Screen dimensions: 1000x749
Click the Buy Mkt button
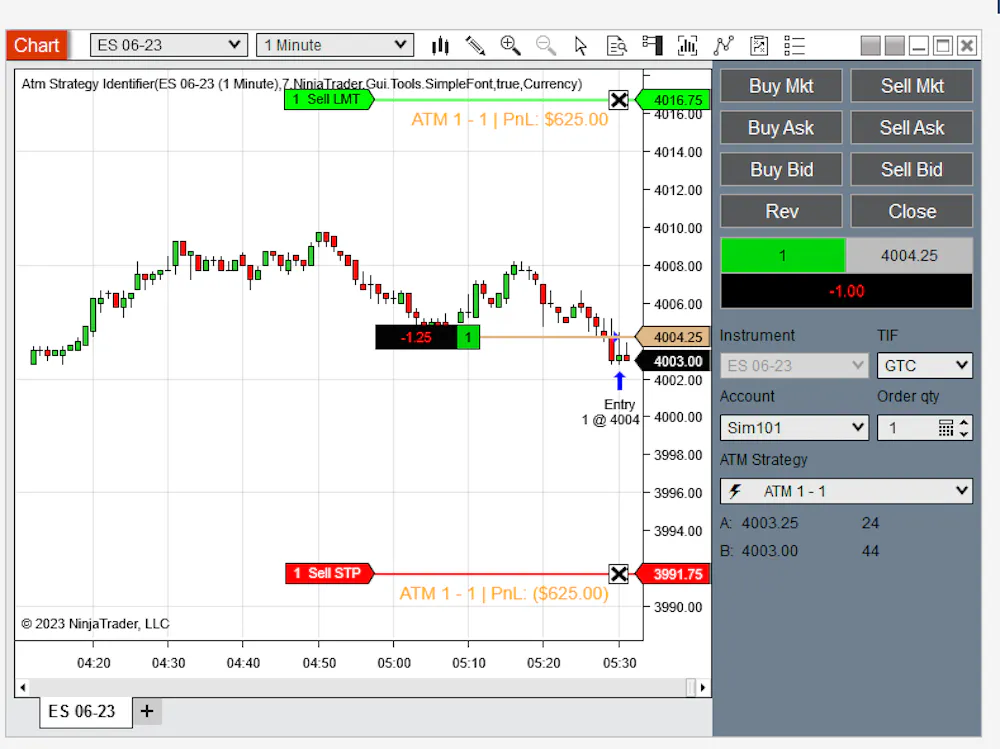click(x=781, y=85)
